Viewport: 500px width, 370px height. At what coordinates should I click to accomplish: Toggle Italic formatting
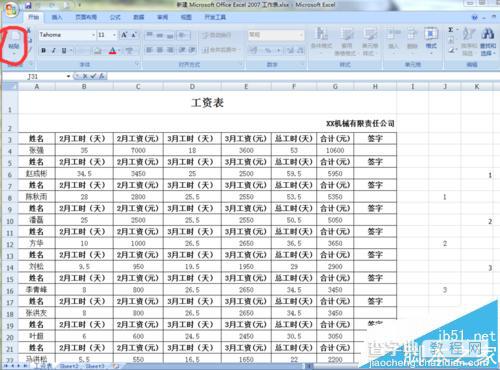click(53, 51)
